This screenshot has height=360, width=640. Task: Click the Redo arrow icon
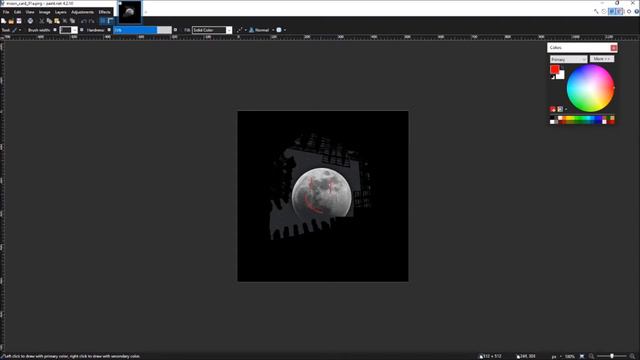[x=92, y=21]
